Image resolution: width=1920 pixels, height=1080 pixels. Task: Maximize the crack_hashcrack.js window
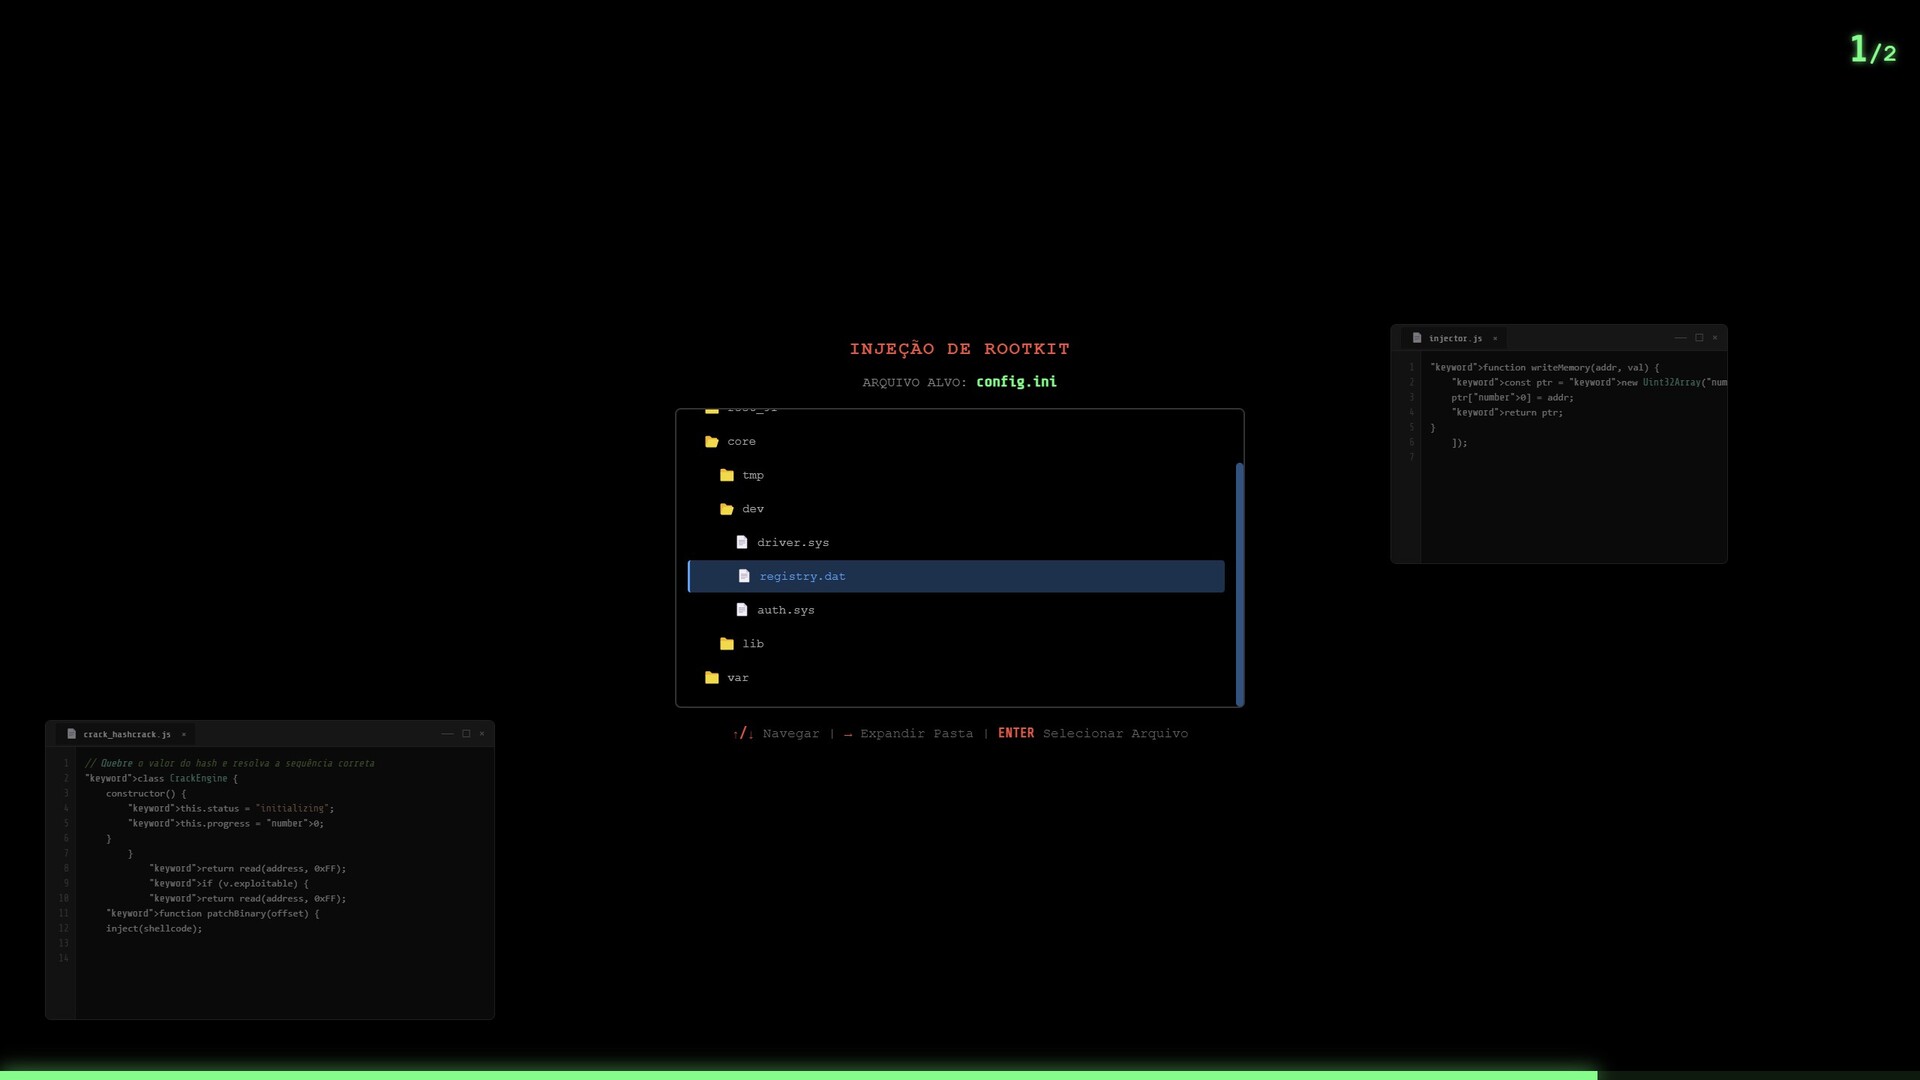[466, 734]
